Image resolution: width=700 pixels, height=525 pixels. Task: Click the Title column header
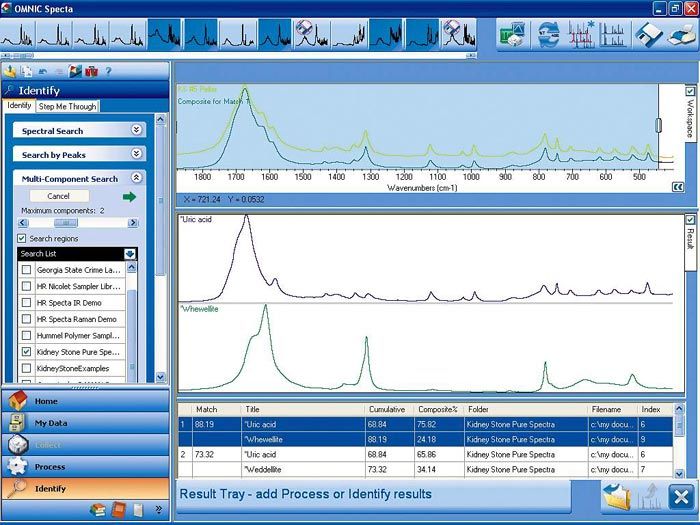pos(303,409)
